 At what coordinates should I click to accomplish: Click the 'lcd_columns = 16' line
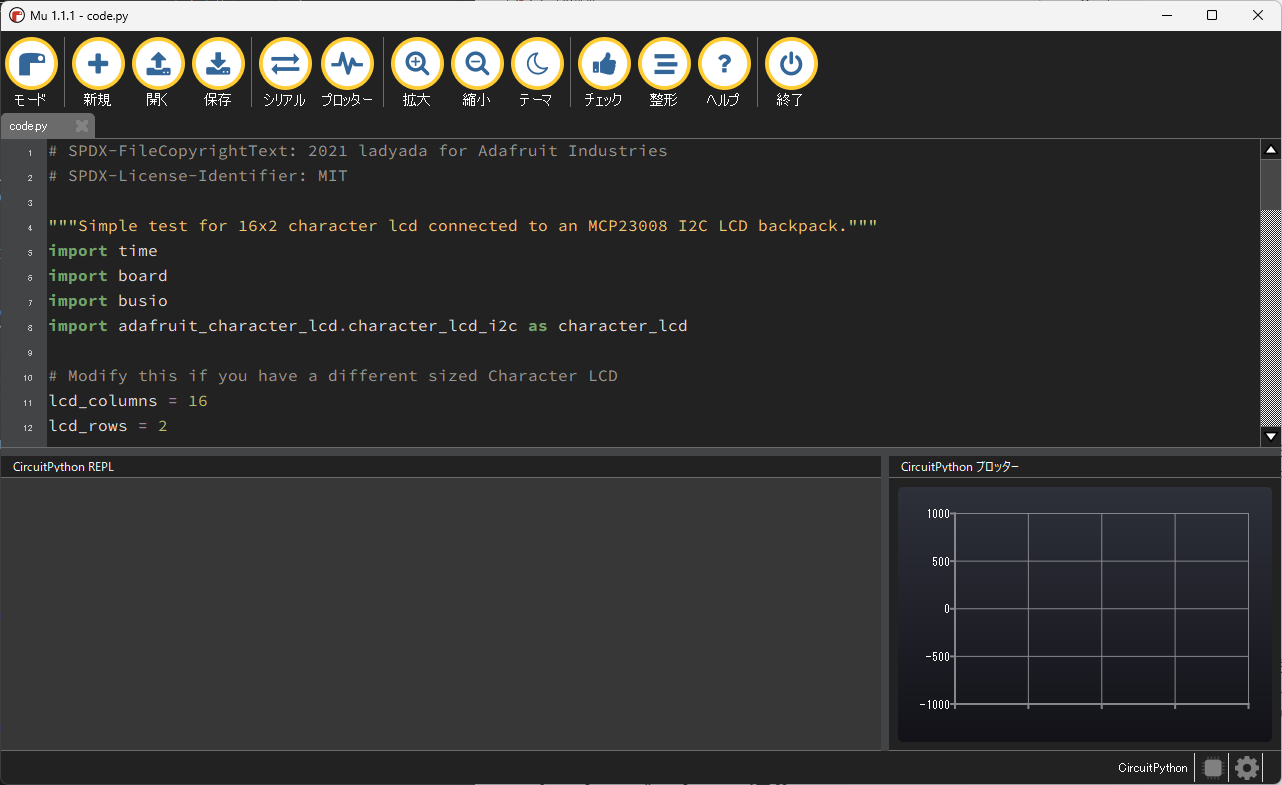tap(128, 401)
